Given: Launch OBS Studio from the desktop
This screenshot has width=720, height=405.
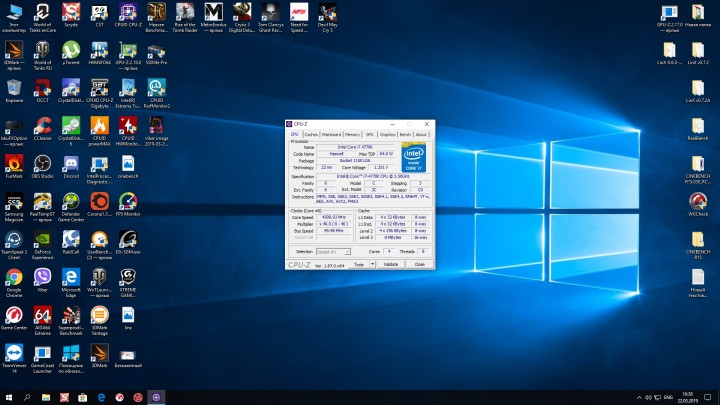Looking at the screenshot, I should pos(42,167).
